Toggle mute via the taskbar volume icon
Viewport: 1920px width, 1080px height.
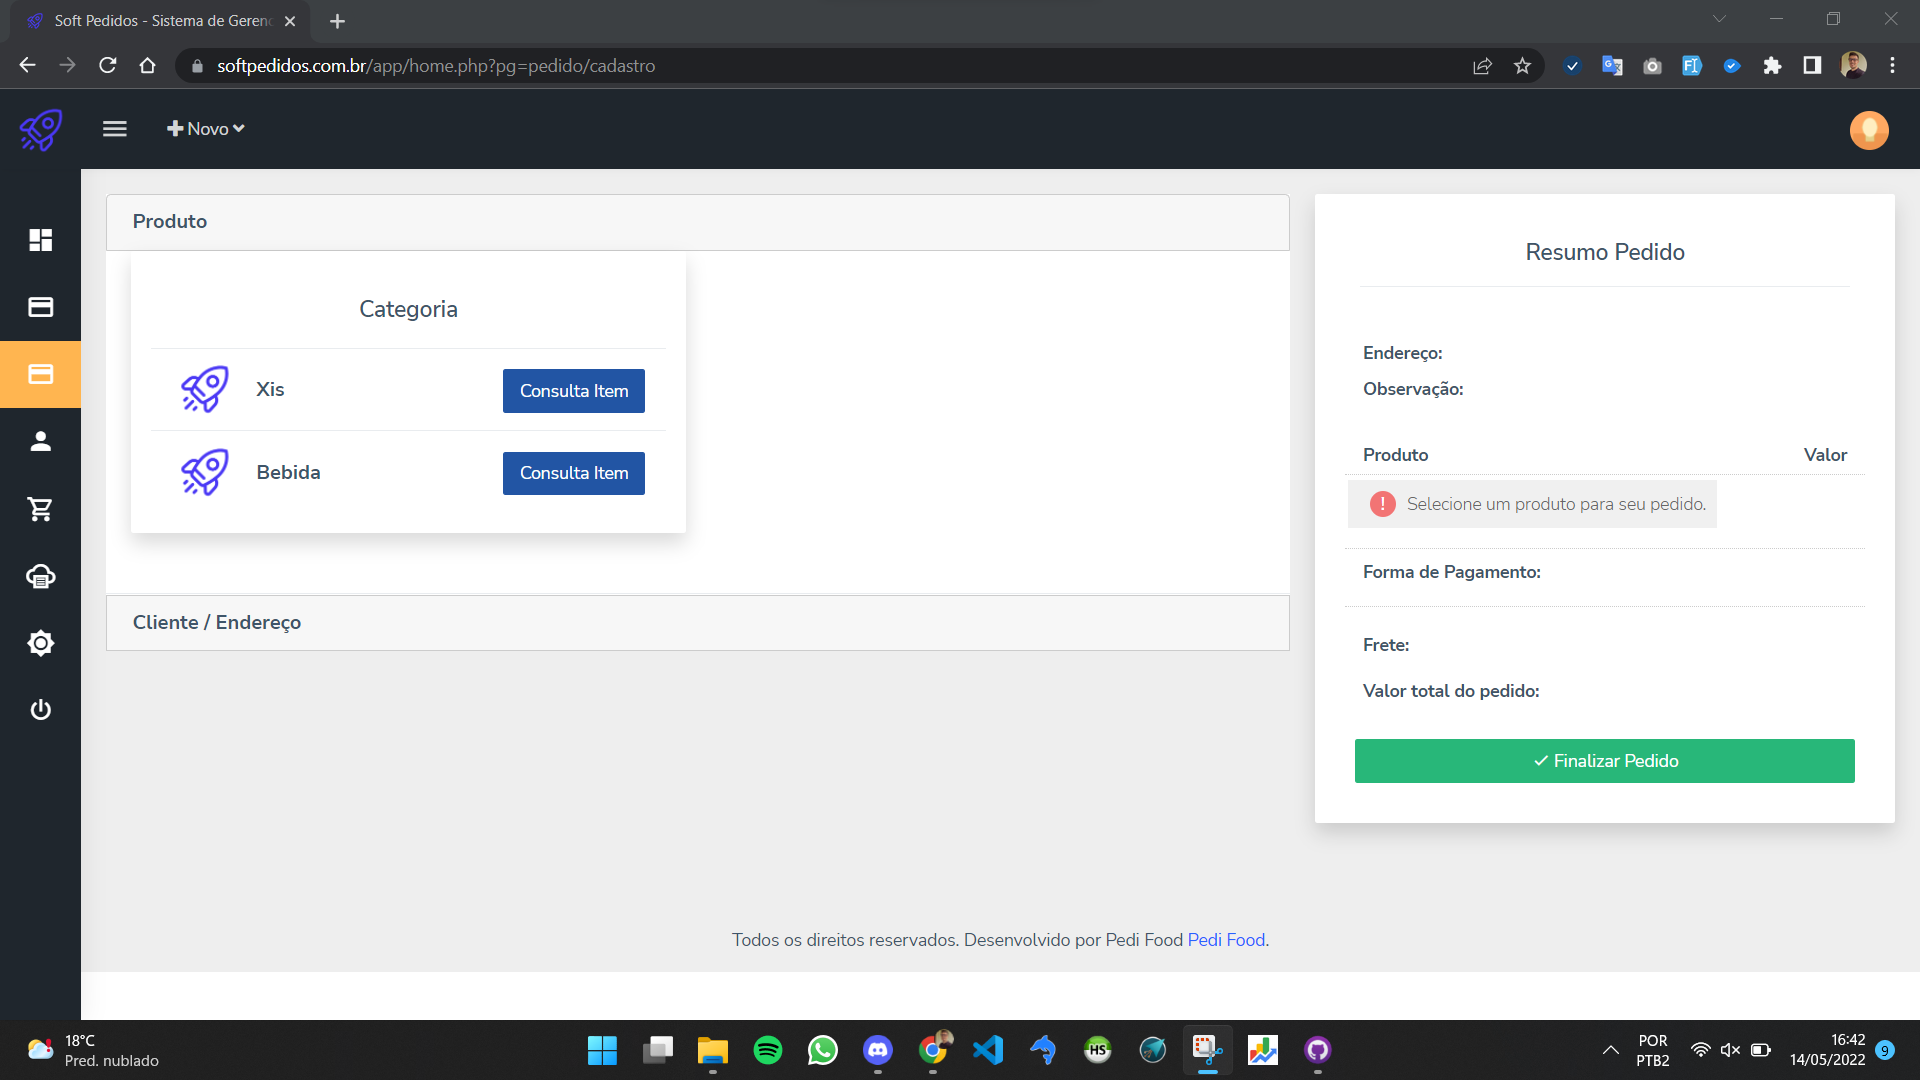point(1731,1050)
